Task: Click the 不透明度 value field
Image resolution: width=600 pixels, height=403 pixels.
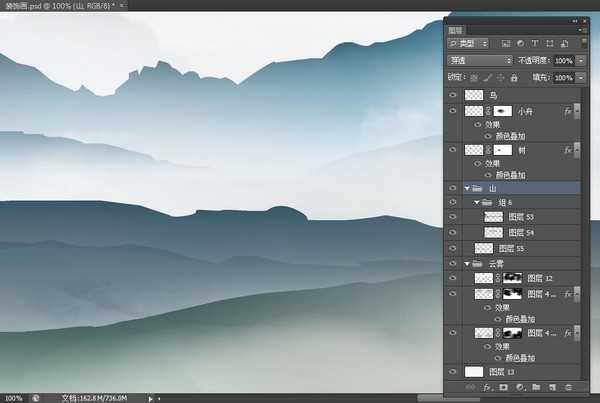Action: (x=564, y=60)
